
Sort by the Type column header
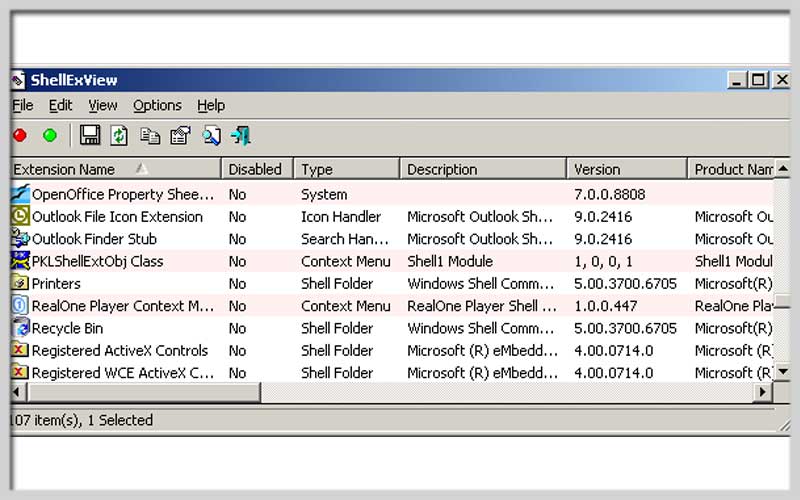(x=347, y=169)
